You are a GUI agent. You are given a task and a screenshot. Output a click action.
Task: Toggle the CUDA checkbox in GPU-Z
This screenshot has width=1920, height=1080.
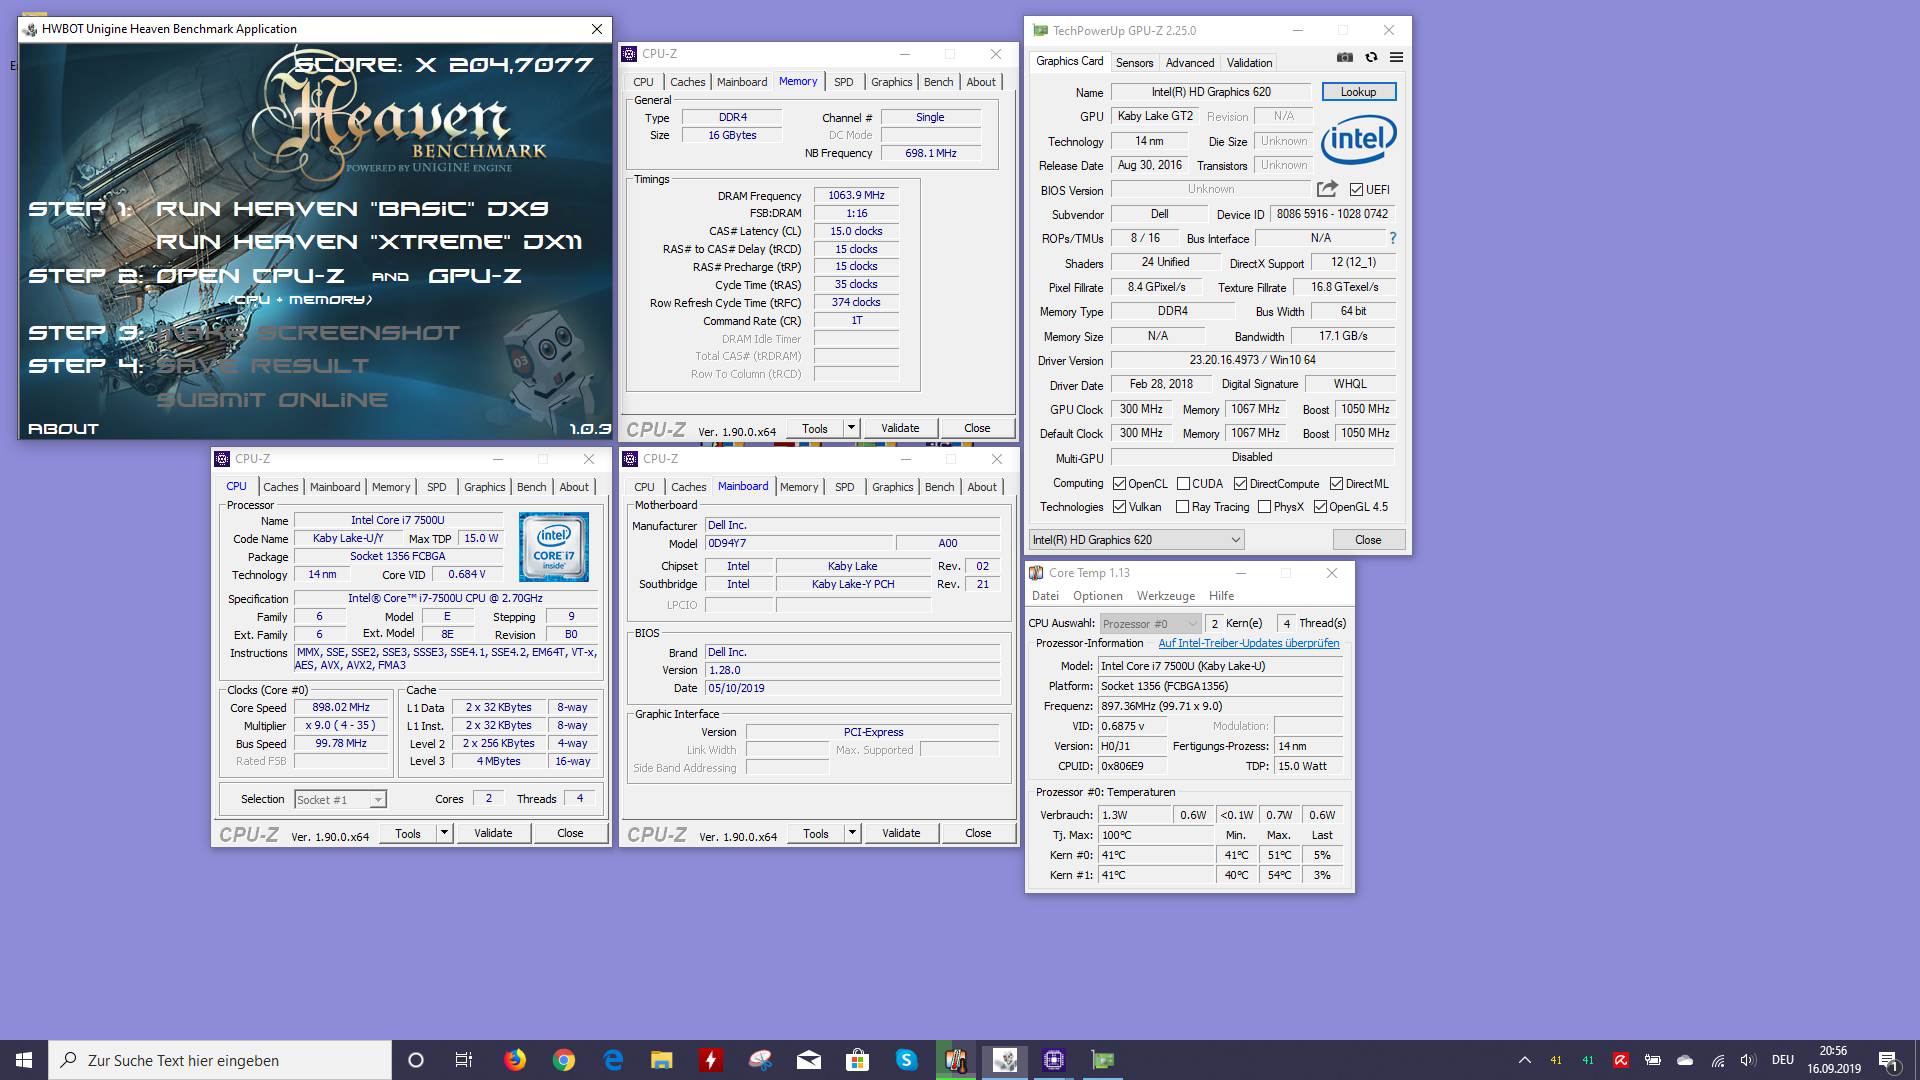point(1183,483)
